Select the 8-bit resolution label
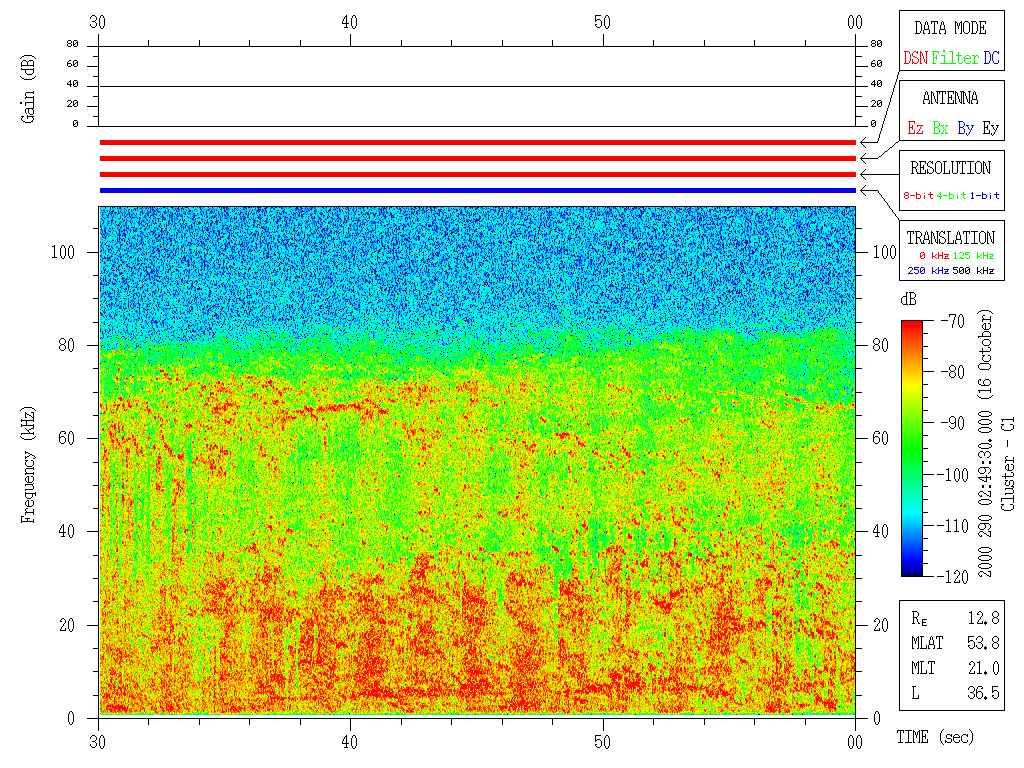The image size is (1024, 768). (919, 196)
